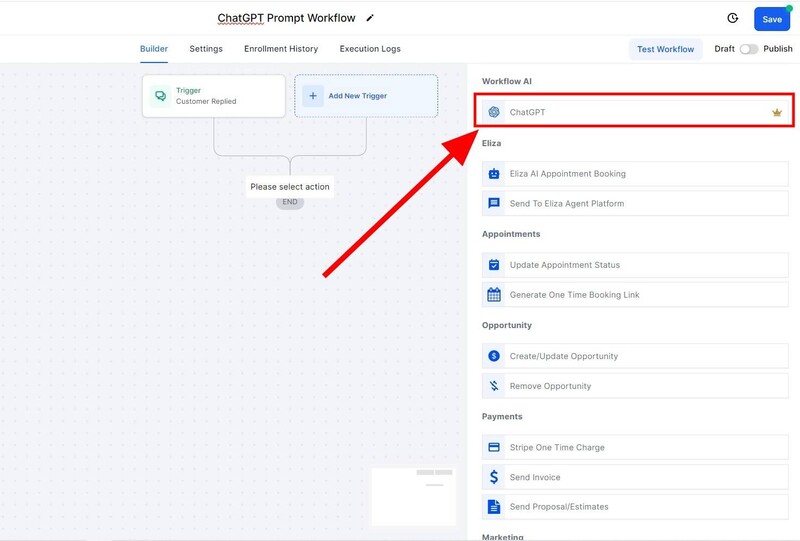Choose Update Appointment Status action
Screen dimensions: 800x541
[635, 265]
